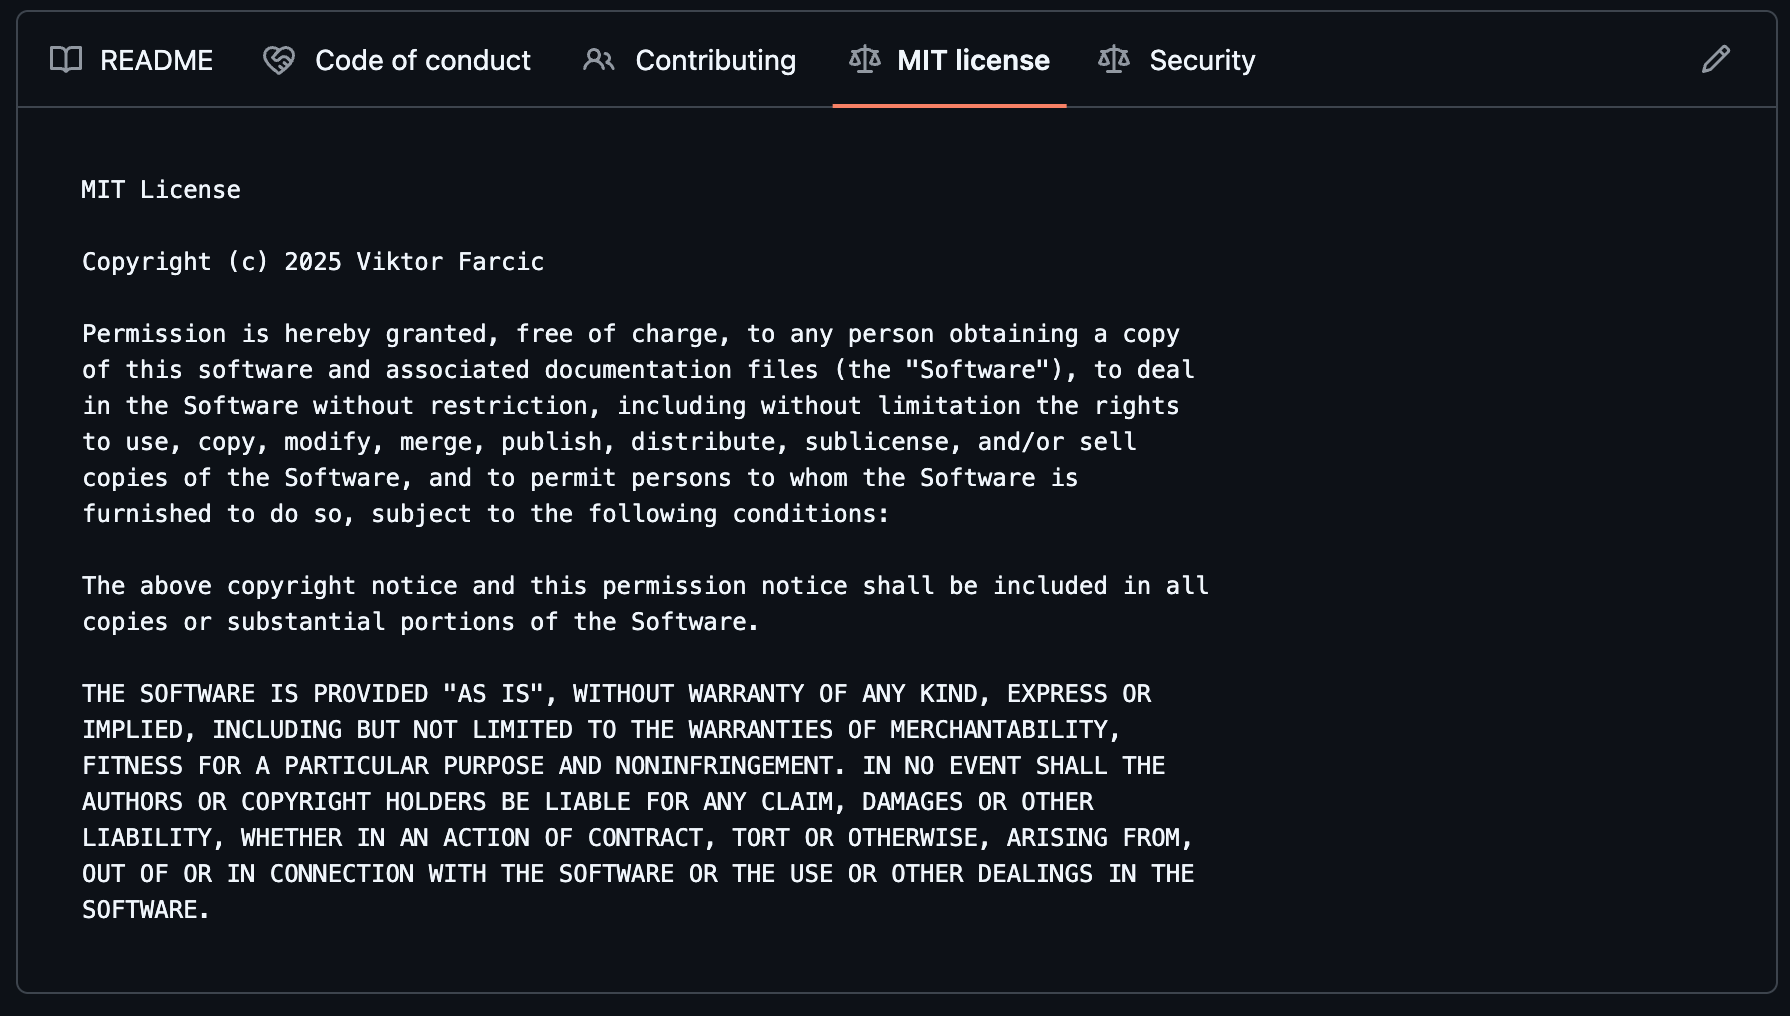This screenshot has height=1016, width=1790.
Task: Select the MIT license tab label
Action: point(973,60)
